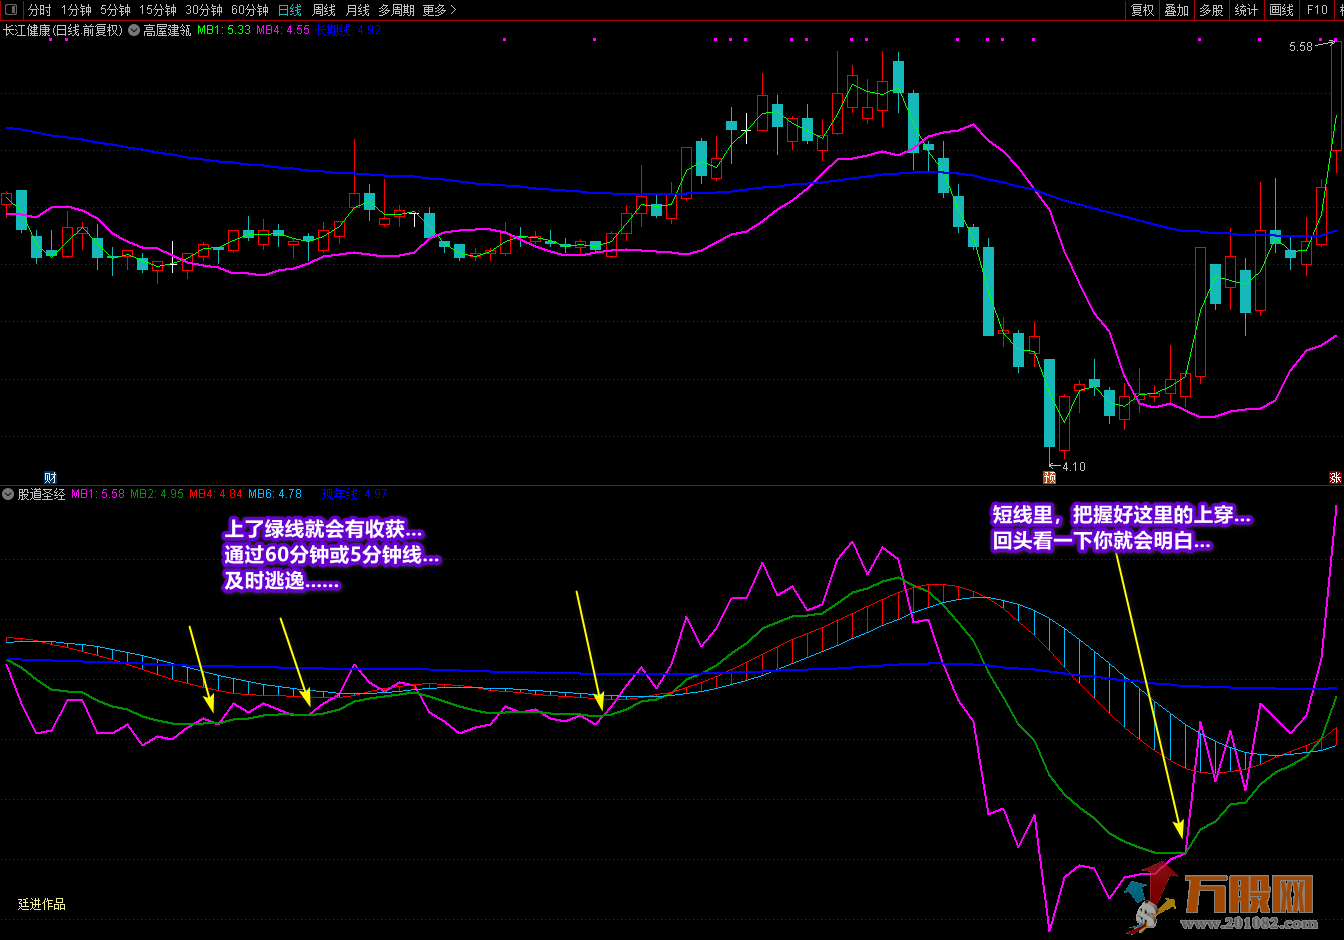This screenshot has height=940, width=1344.
Task: Click the 廷进作品 author label
Action: [x=42, y=904]
